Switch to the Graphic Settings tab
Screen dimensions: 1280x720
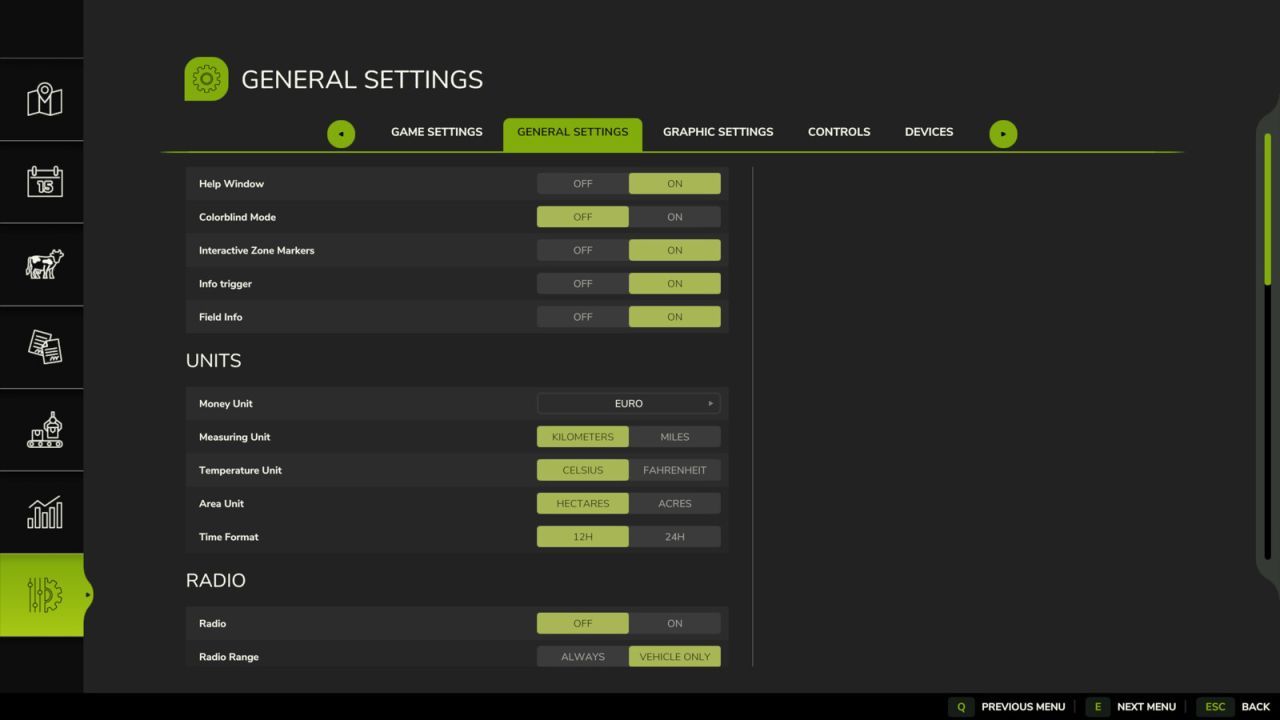tap(717, 131)
